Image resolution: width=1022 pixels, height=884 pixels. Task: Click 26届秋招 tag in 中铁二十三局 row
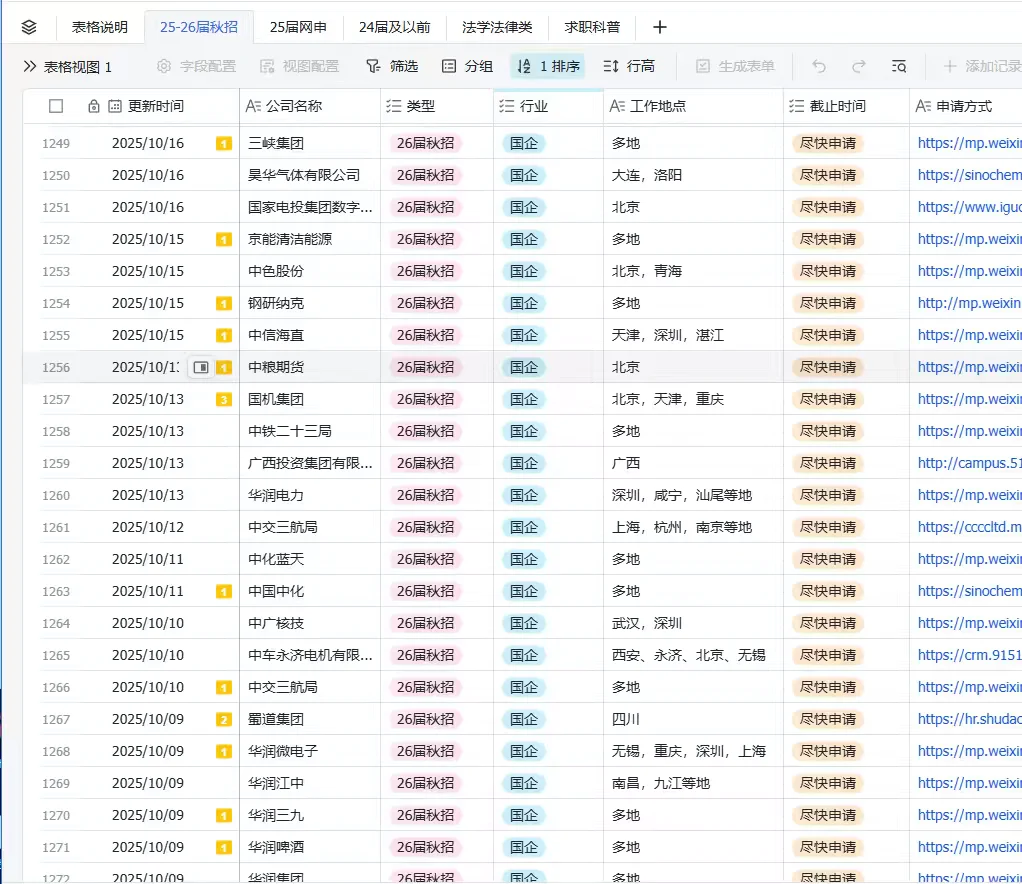425,432
